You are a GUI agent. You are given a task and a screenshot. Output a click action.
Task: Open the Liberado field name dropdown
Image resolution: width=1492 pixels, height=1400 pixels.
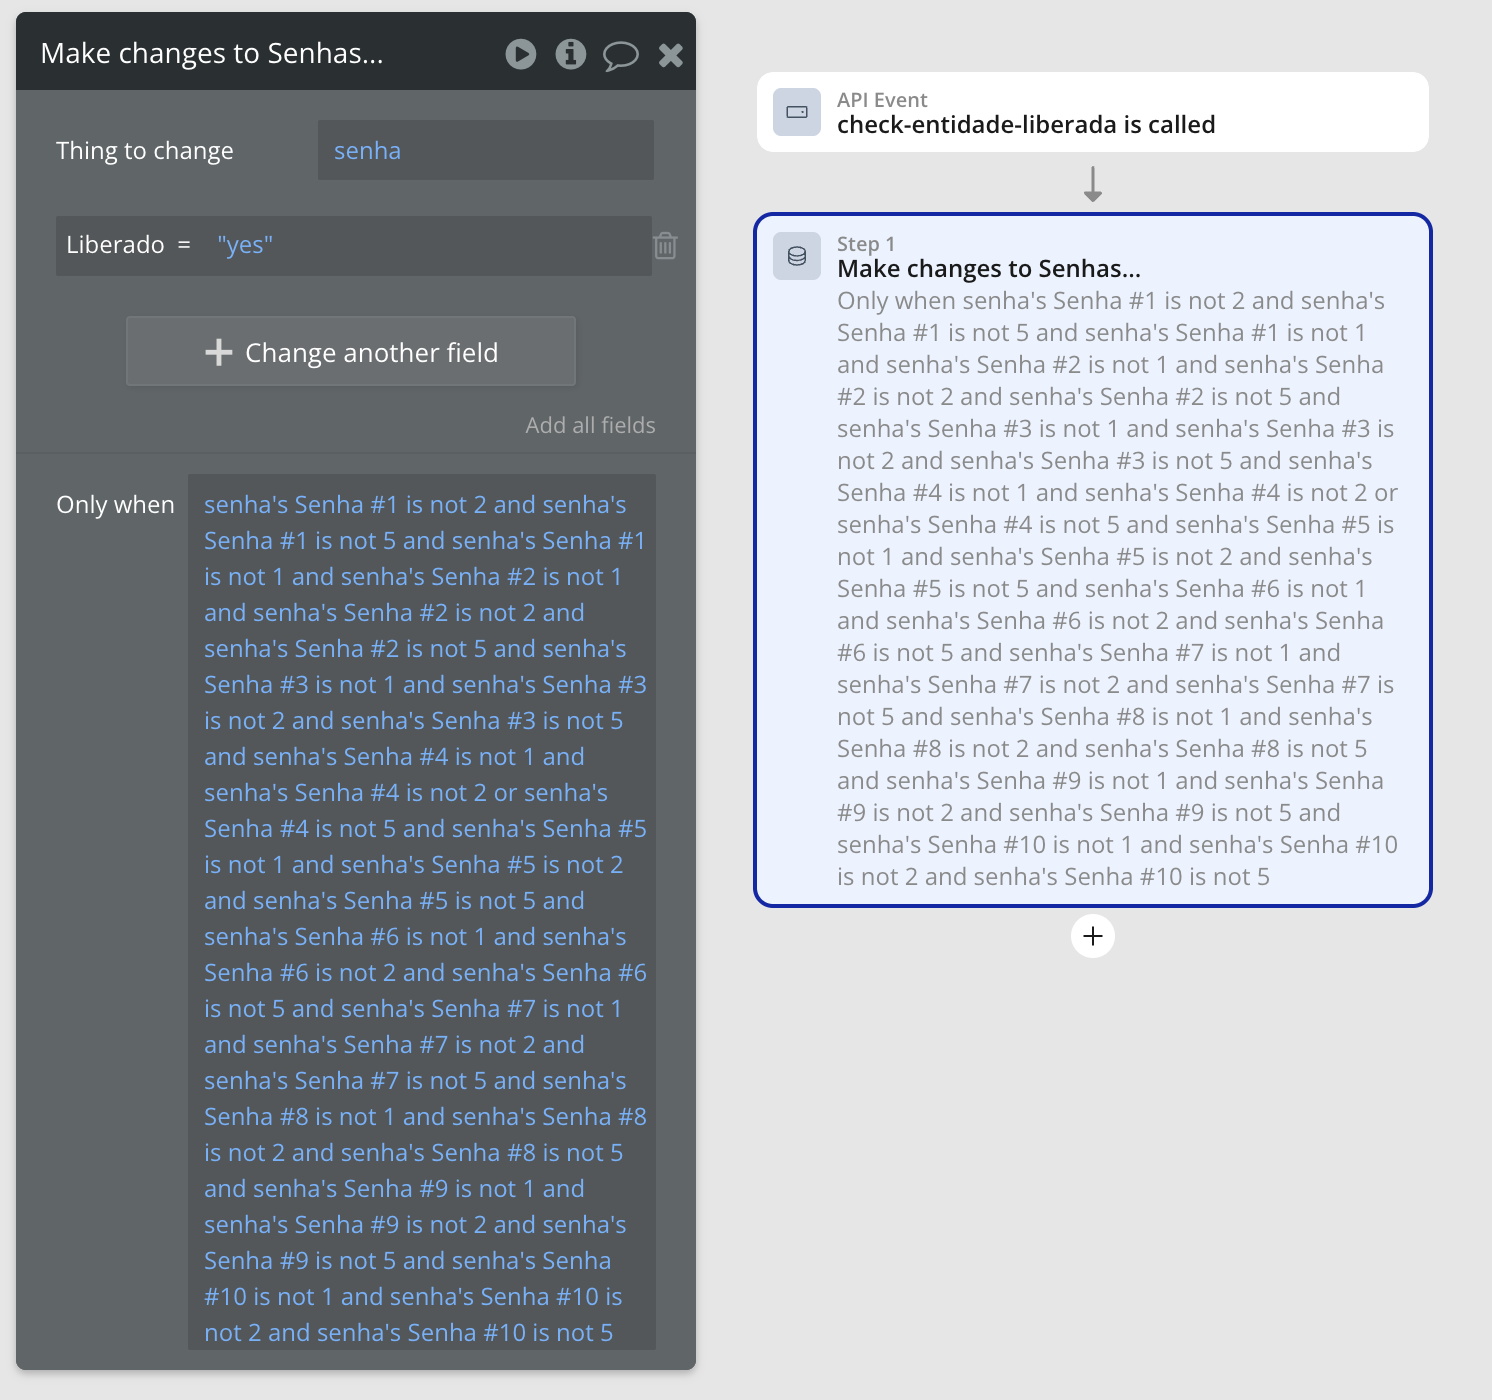click(115, 245)
